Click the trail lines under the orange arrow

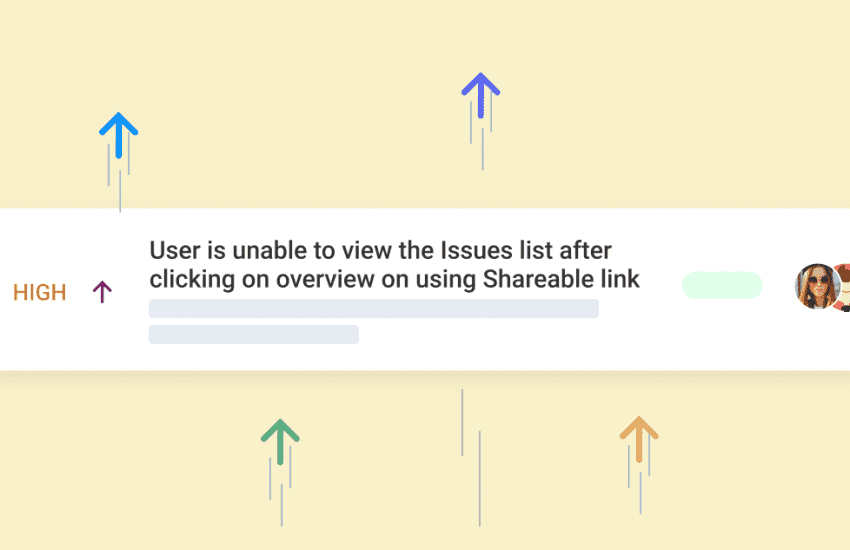pos(639,480)
